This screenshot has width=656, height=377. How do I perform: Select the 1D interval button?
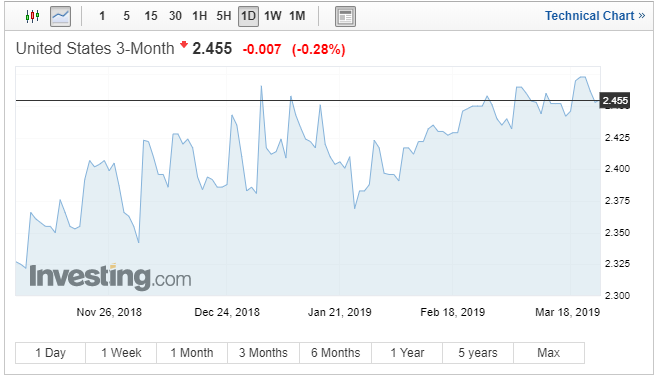tap(248, 16)
